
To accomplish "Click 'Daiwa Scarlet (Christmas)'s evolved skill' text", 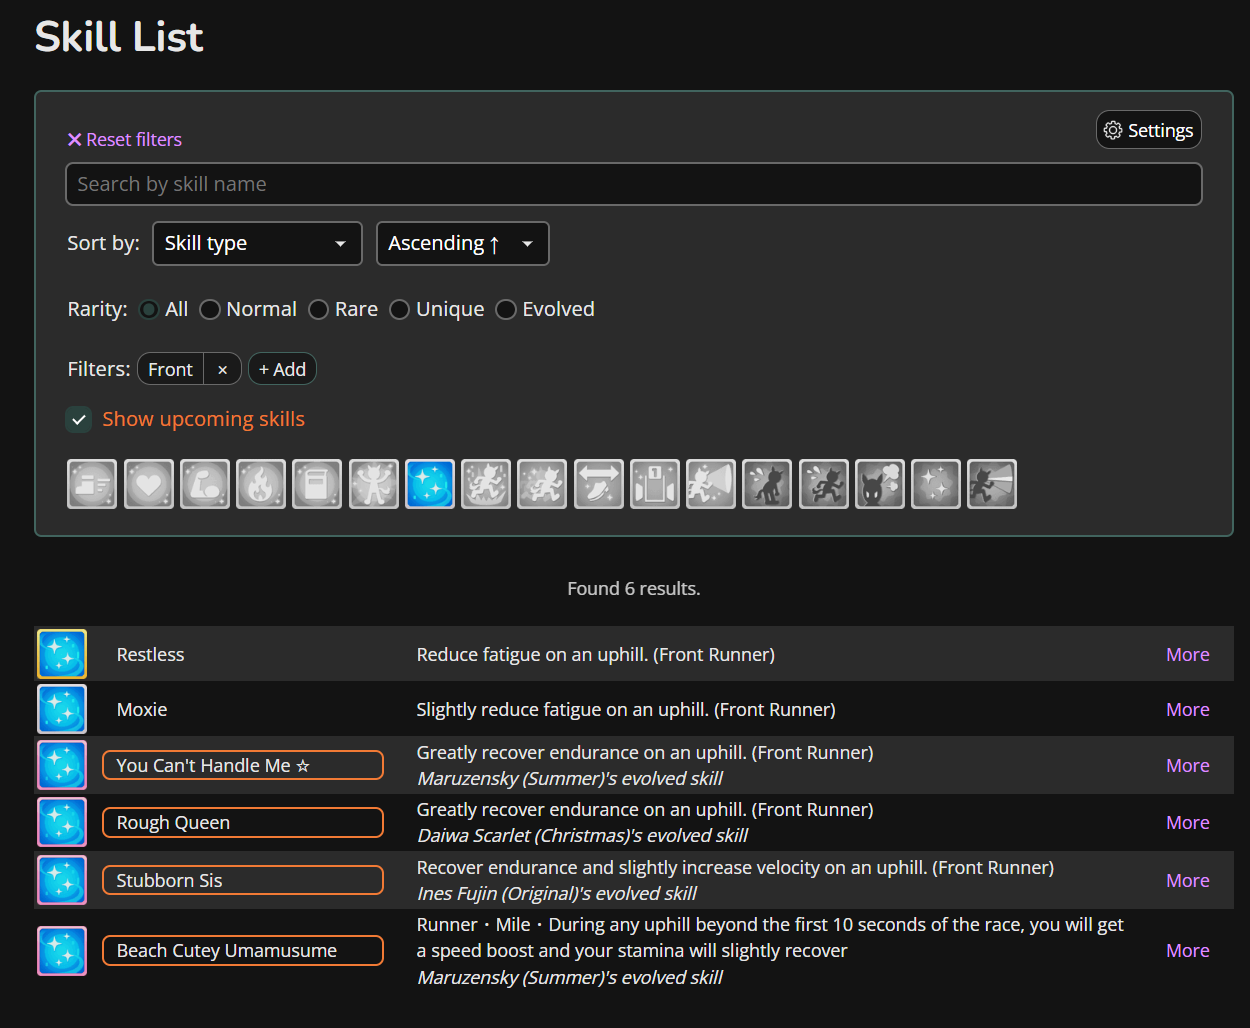I will (582, 835).
